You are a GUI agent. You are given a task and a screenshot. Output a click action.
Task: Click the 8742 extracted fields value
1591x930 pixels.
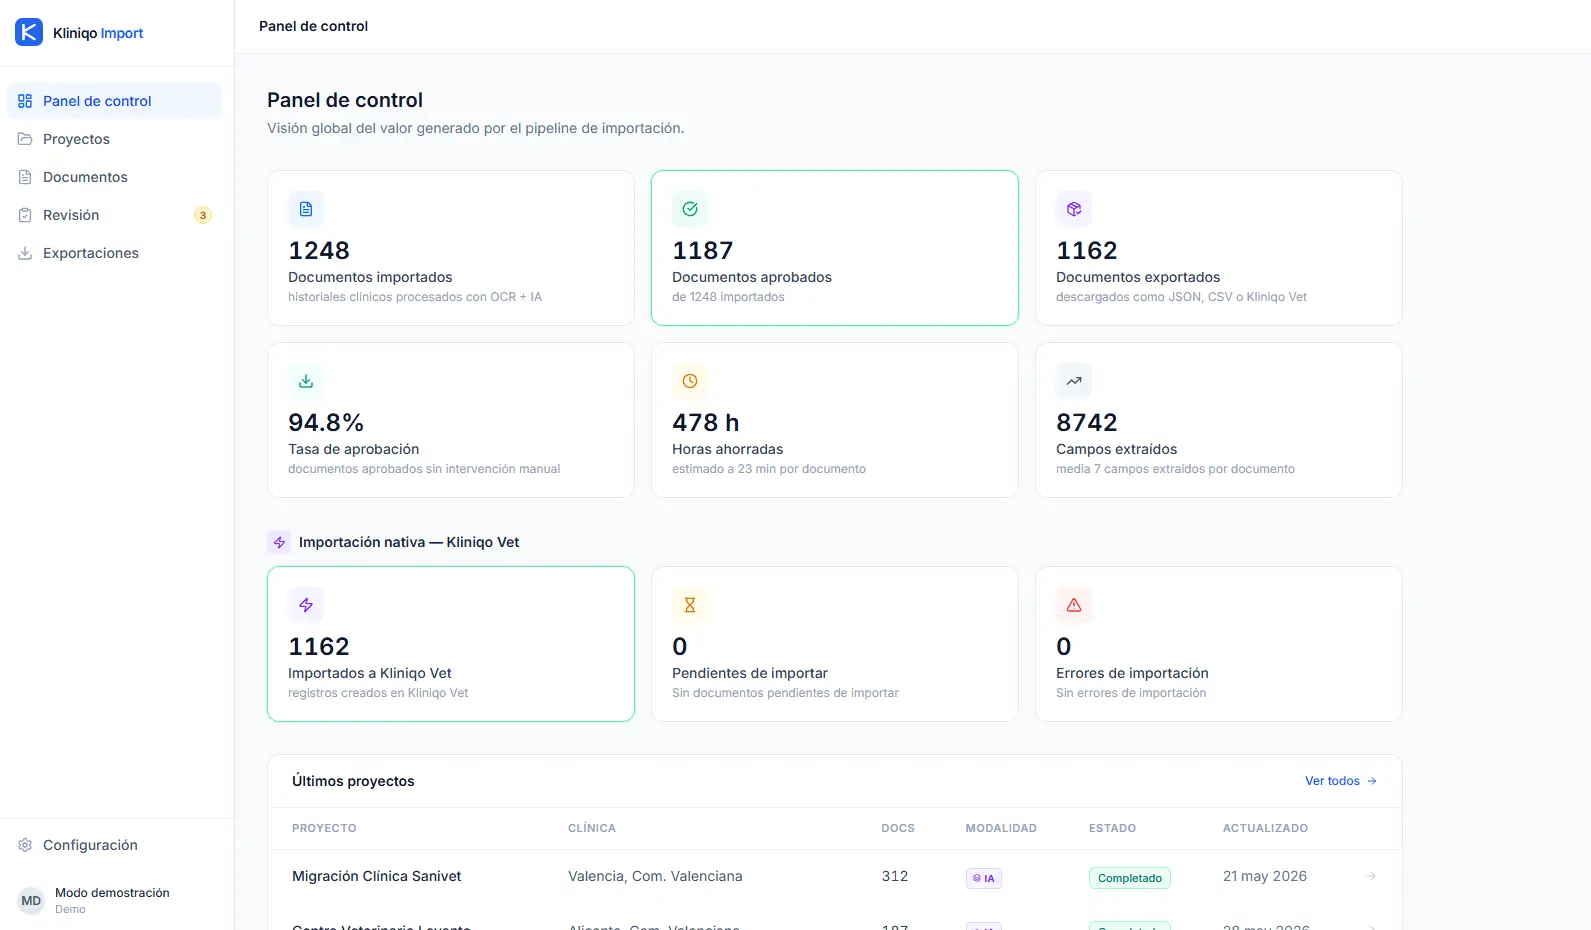point(1087,422)
